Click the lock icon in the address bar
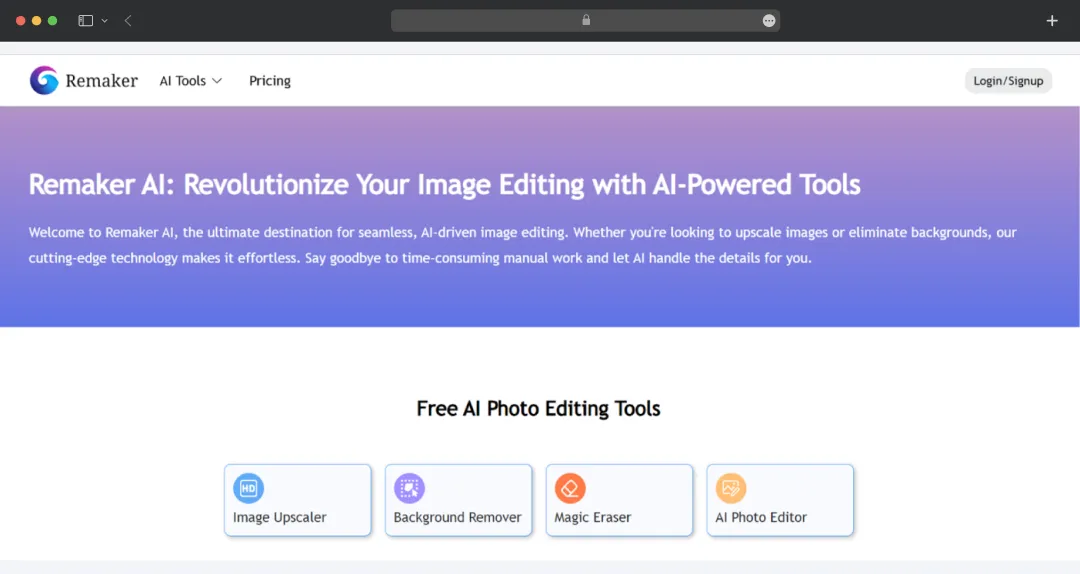Screen dimensions: 1080x574 [586, 20]
